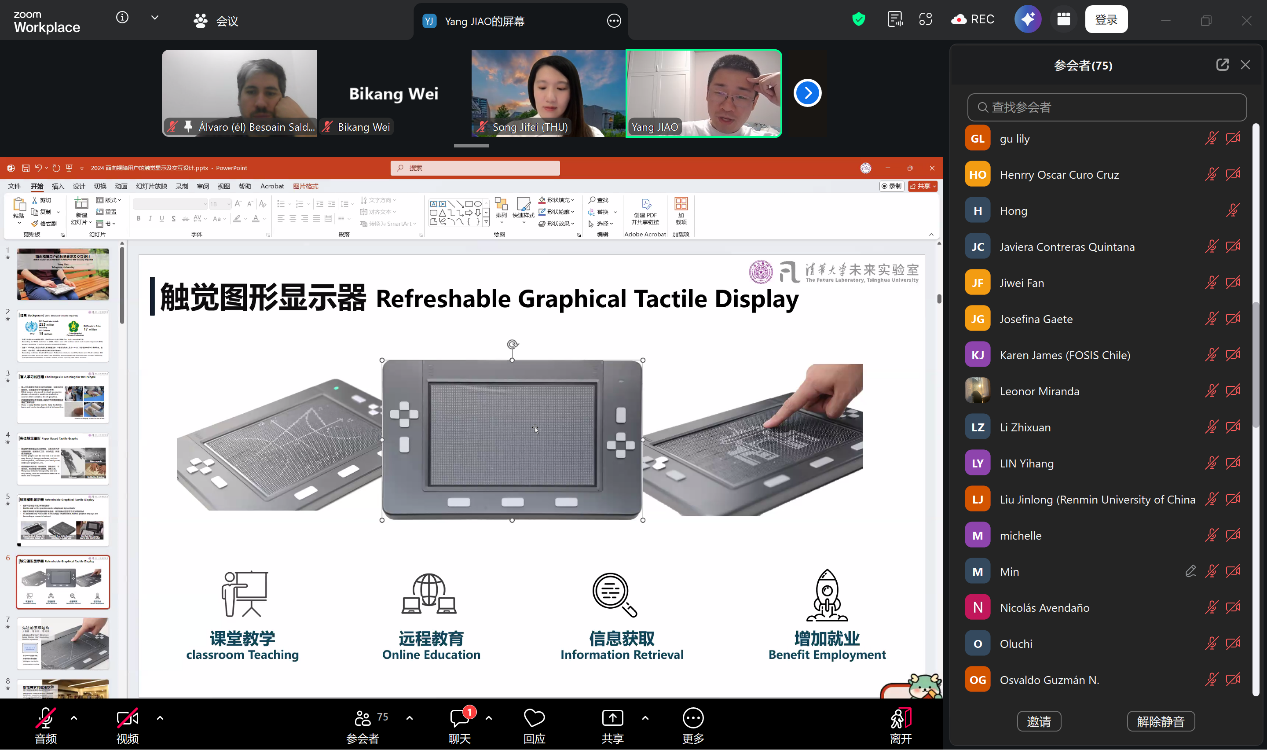This screenshot has height=750, width=1267.
Task: Click the meeting info circle icon
Action: [122, 17]
